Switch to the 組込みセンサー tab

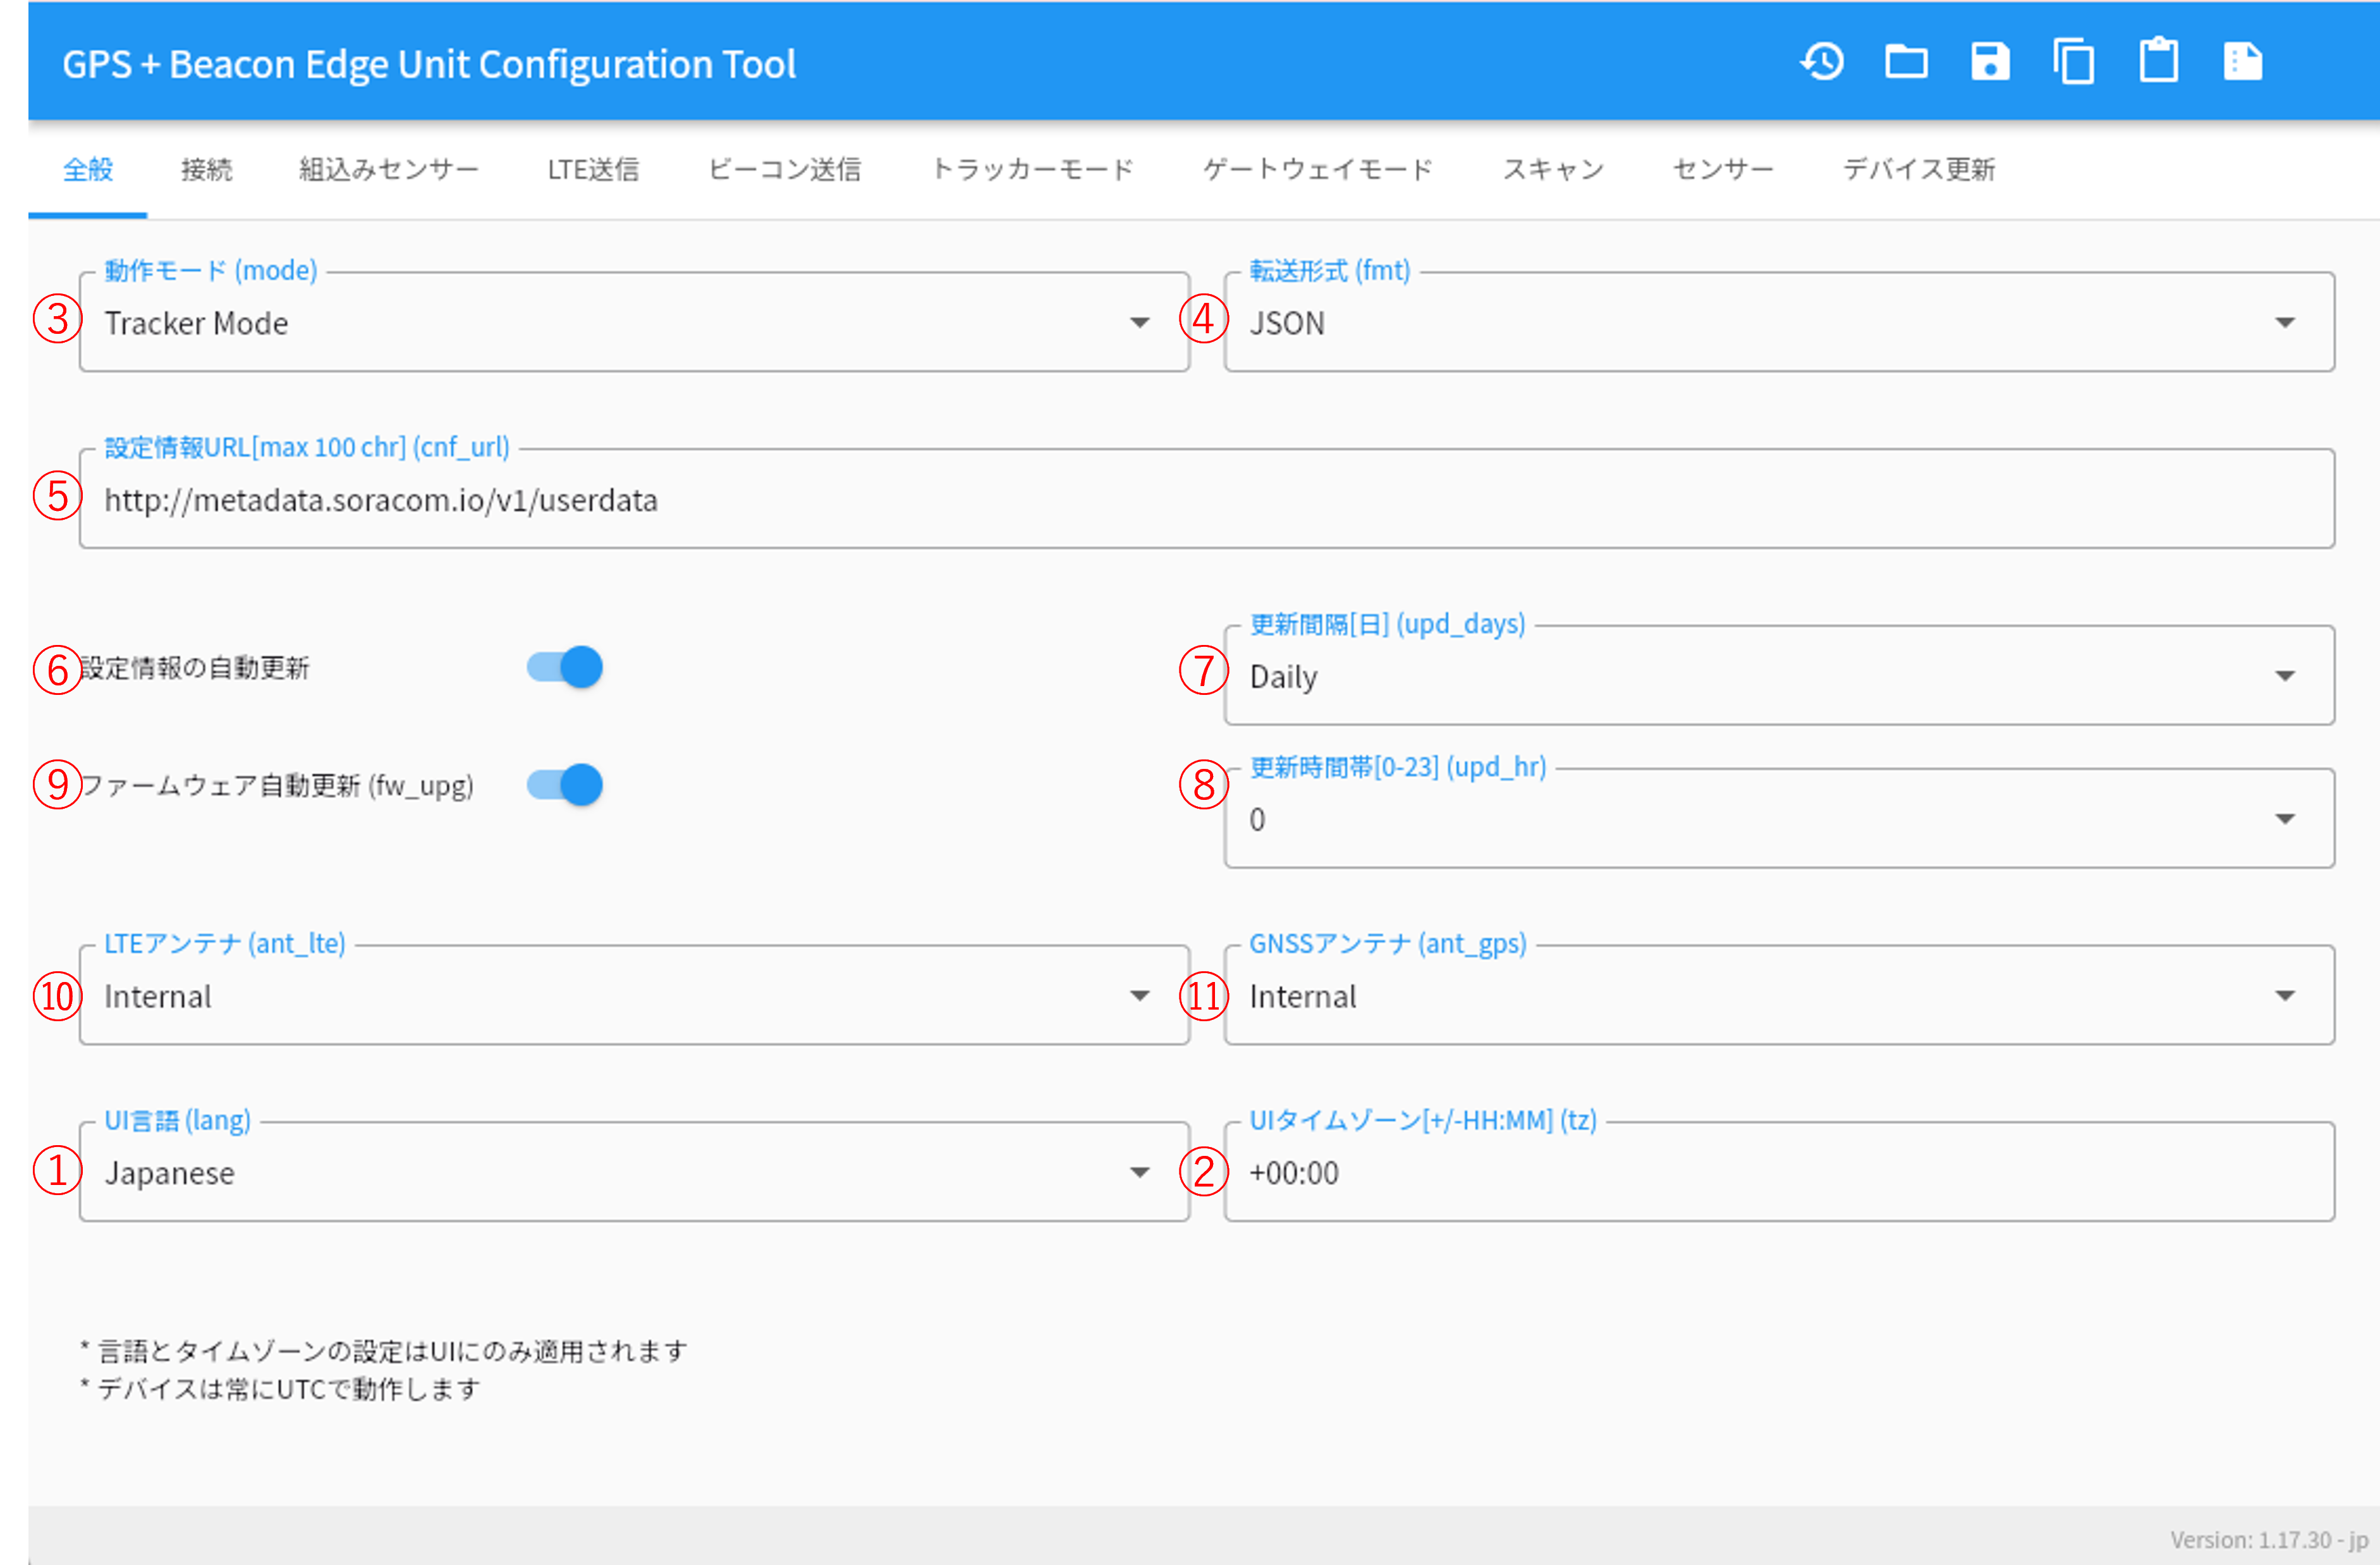[x=389, y=169]
